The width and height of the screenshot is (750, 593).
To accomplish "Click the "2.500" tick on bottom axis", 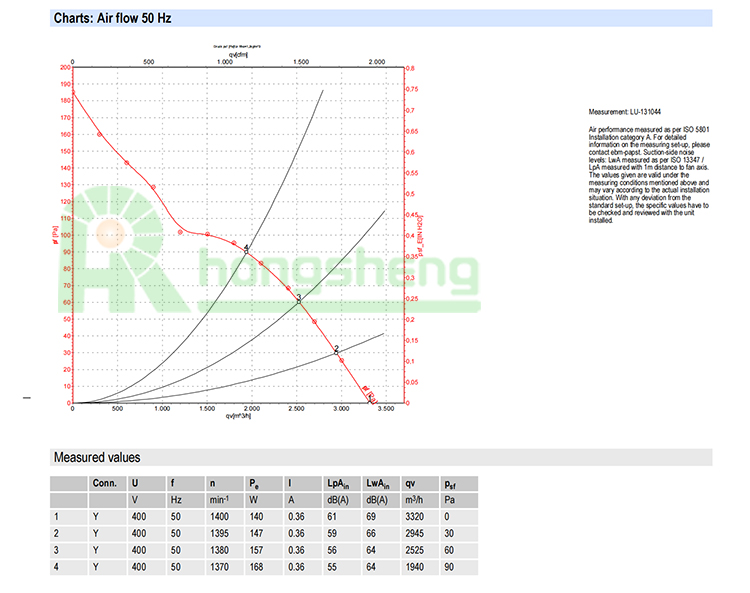I will coord(296,409).
